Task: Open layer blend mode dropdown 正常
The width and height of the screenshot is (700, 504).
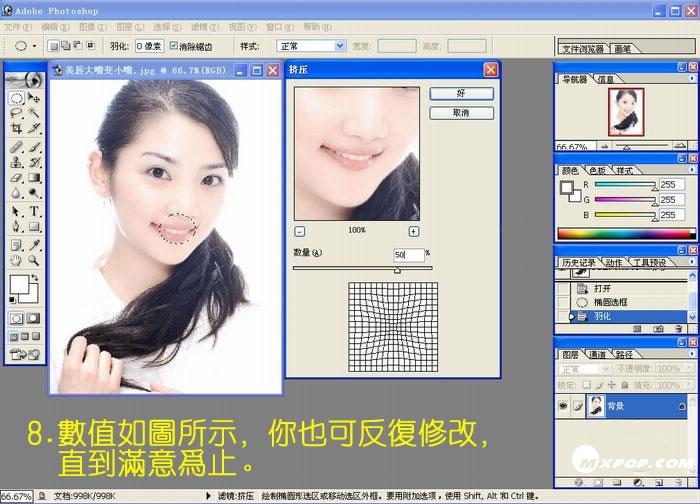Action: tap(584, 369)
